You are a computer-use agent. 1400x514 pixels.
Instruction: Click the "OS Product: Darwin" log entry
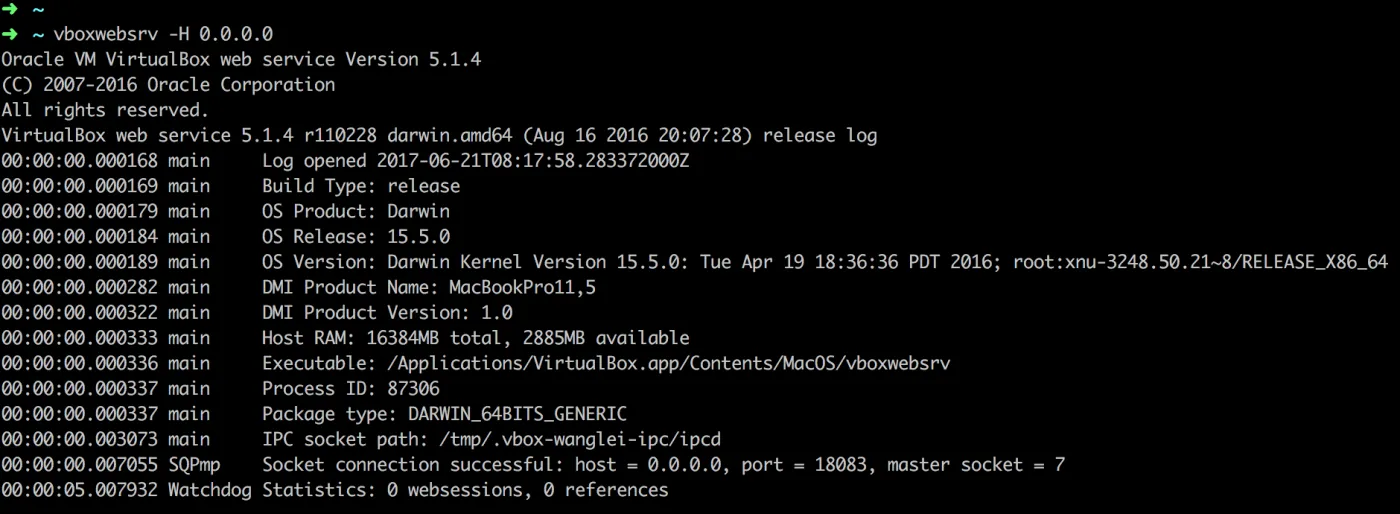point(356,211)
